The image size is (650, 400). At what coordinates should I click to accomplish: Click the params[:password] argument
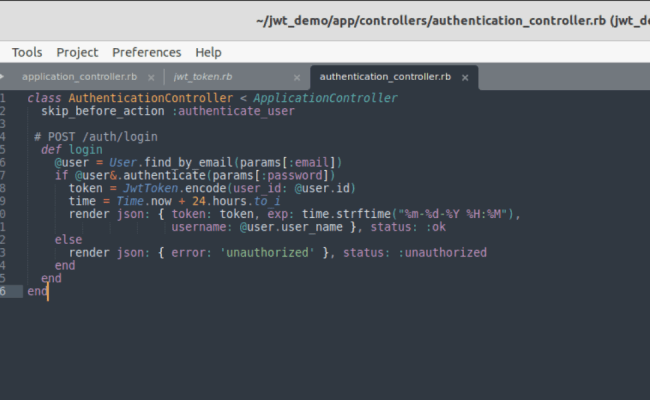(x=270, y=175)
